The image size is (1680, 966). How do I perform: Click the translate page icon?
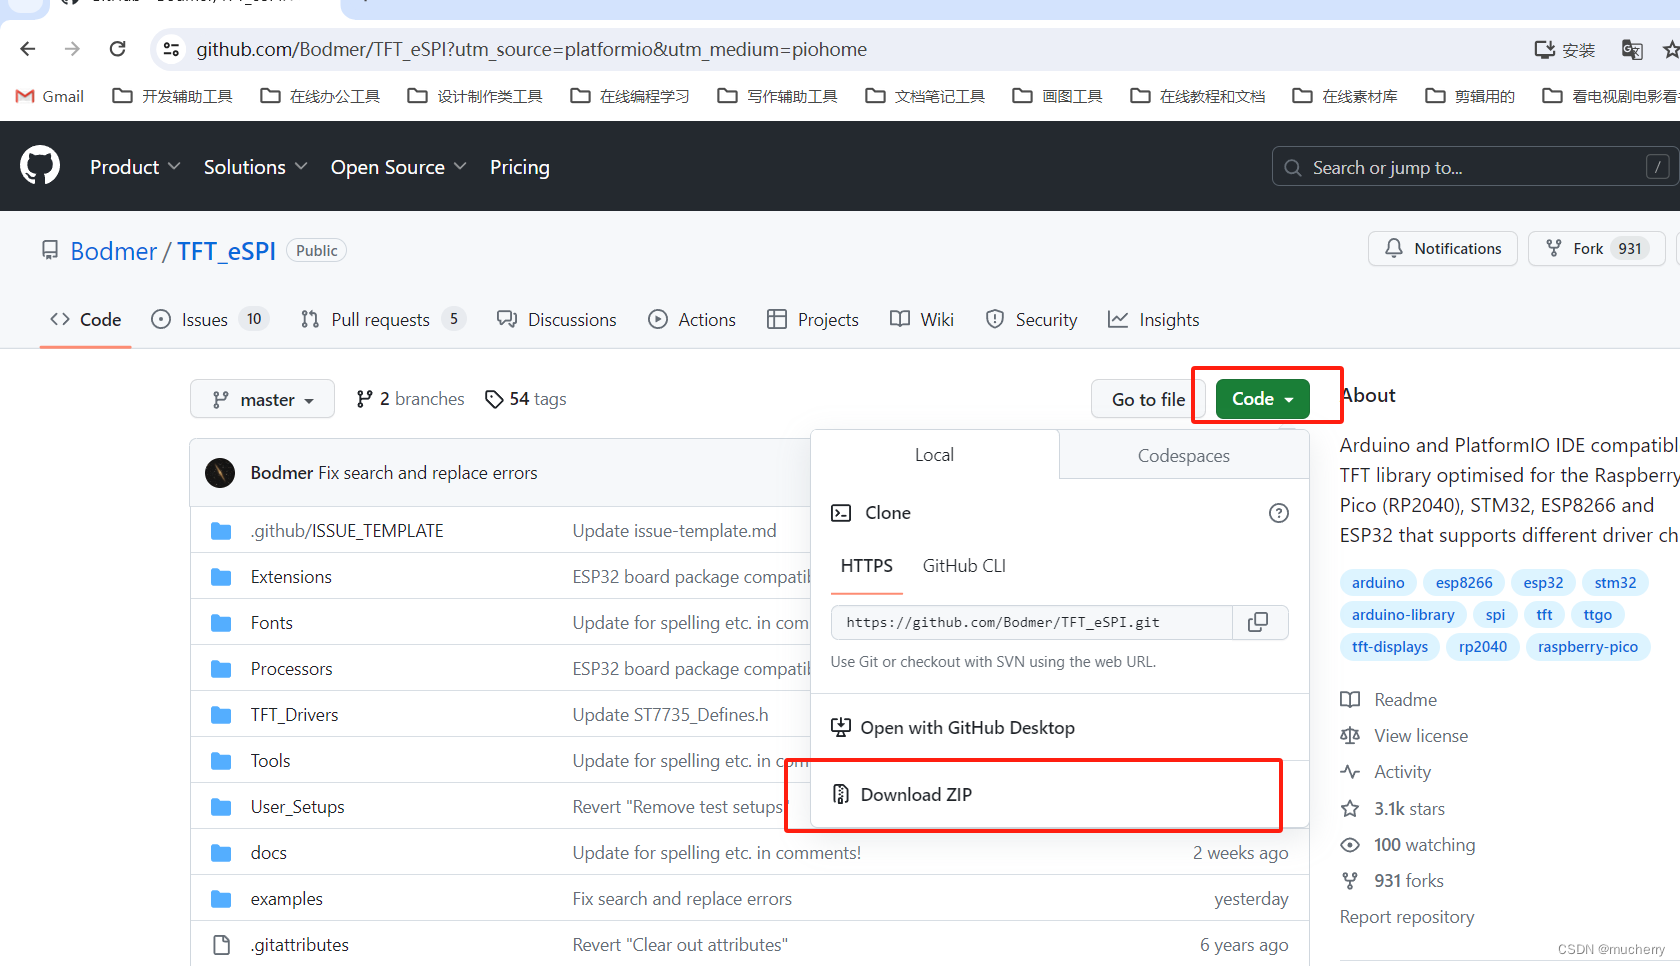[1632, 49]
